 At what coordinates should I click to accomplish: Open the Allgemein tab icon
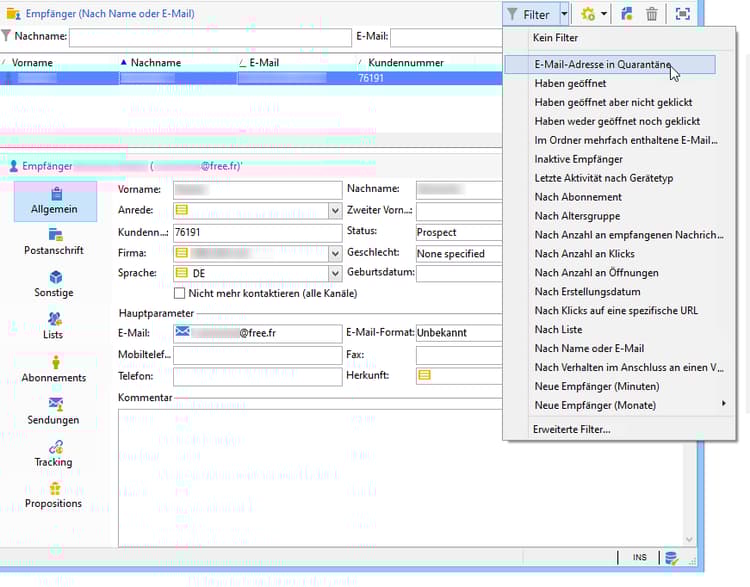coord(56,193)
